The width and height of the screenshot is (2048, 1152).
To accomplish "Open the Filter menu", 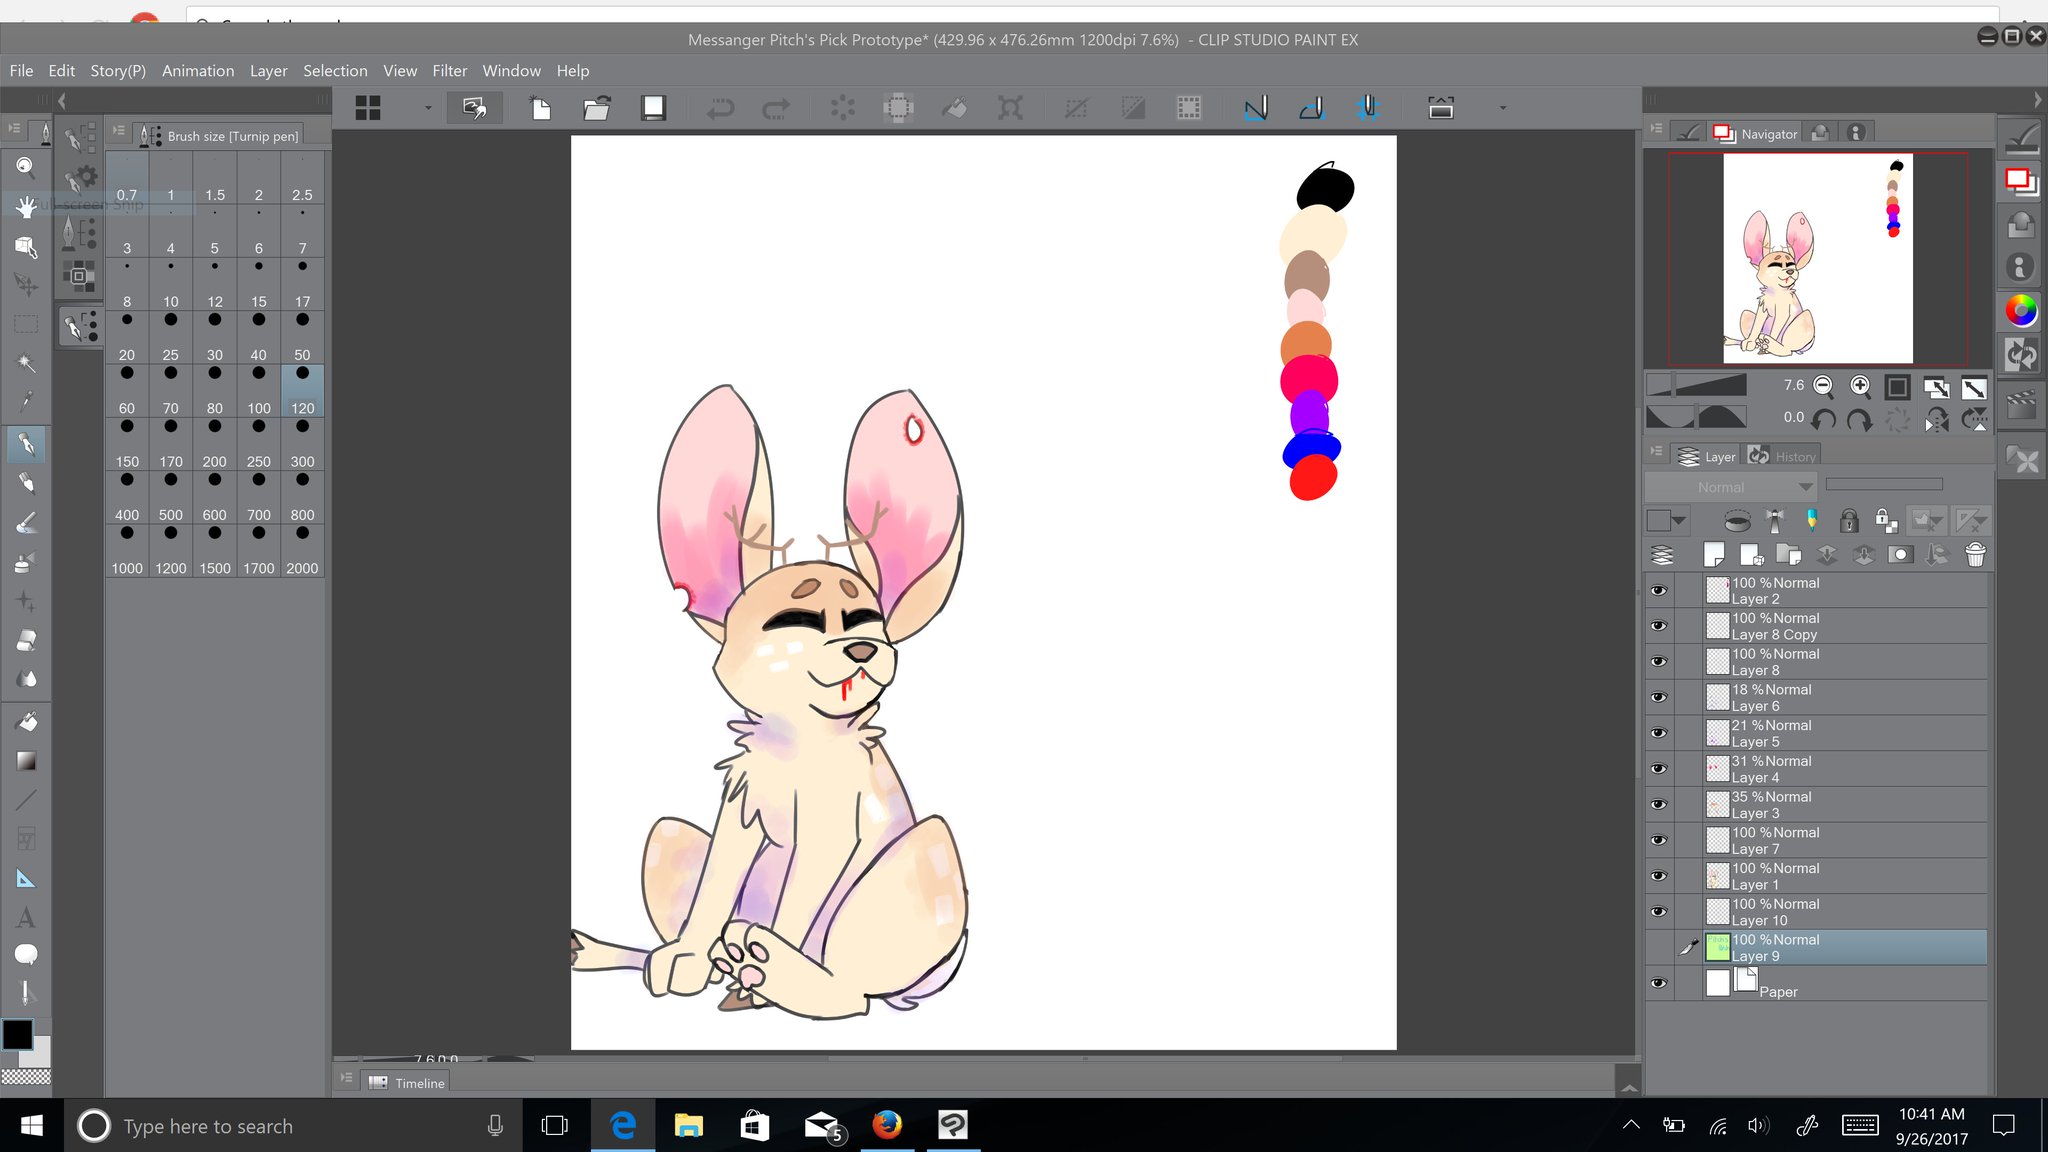I will click(449, 71).
